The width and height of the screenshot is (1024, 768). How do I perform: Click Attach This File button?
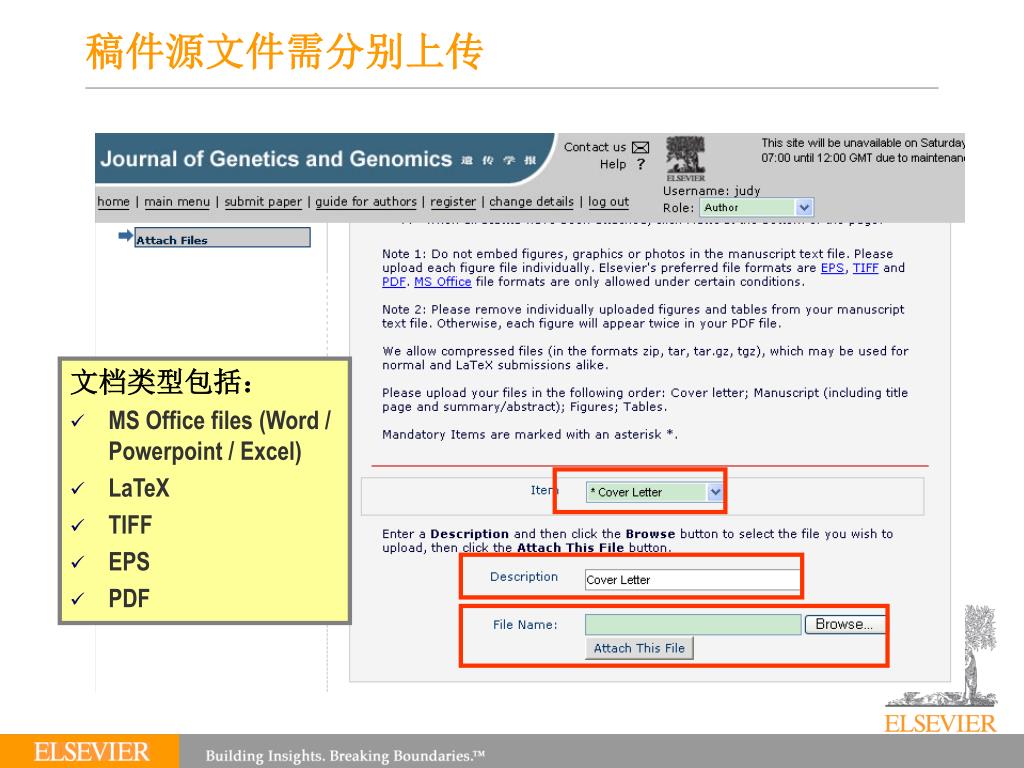[639, 648]
